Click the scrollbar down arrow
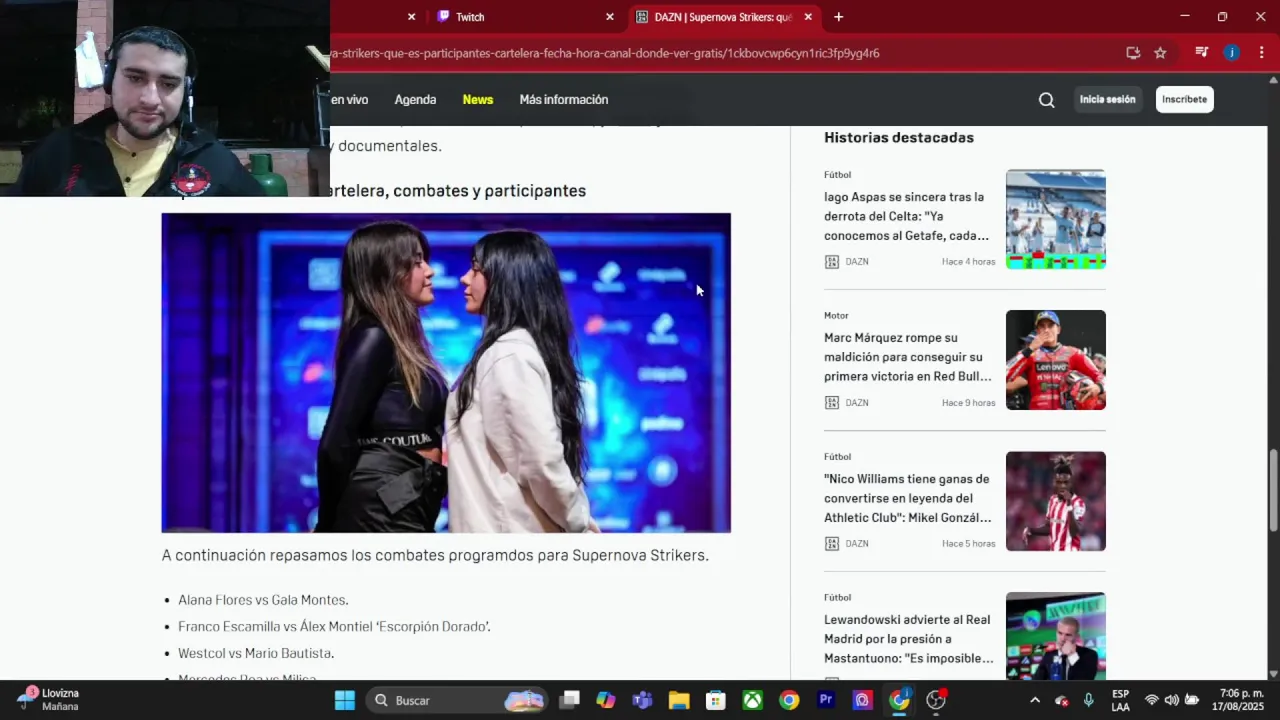This screenshot has height=720, width=1280. tap(1273, 674)
